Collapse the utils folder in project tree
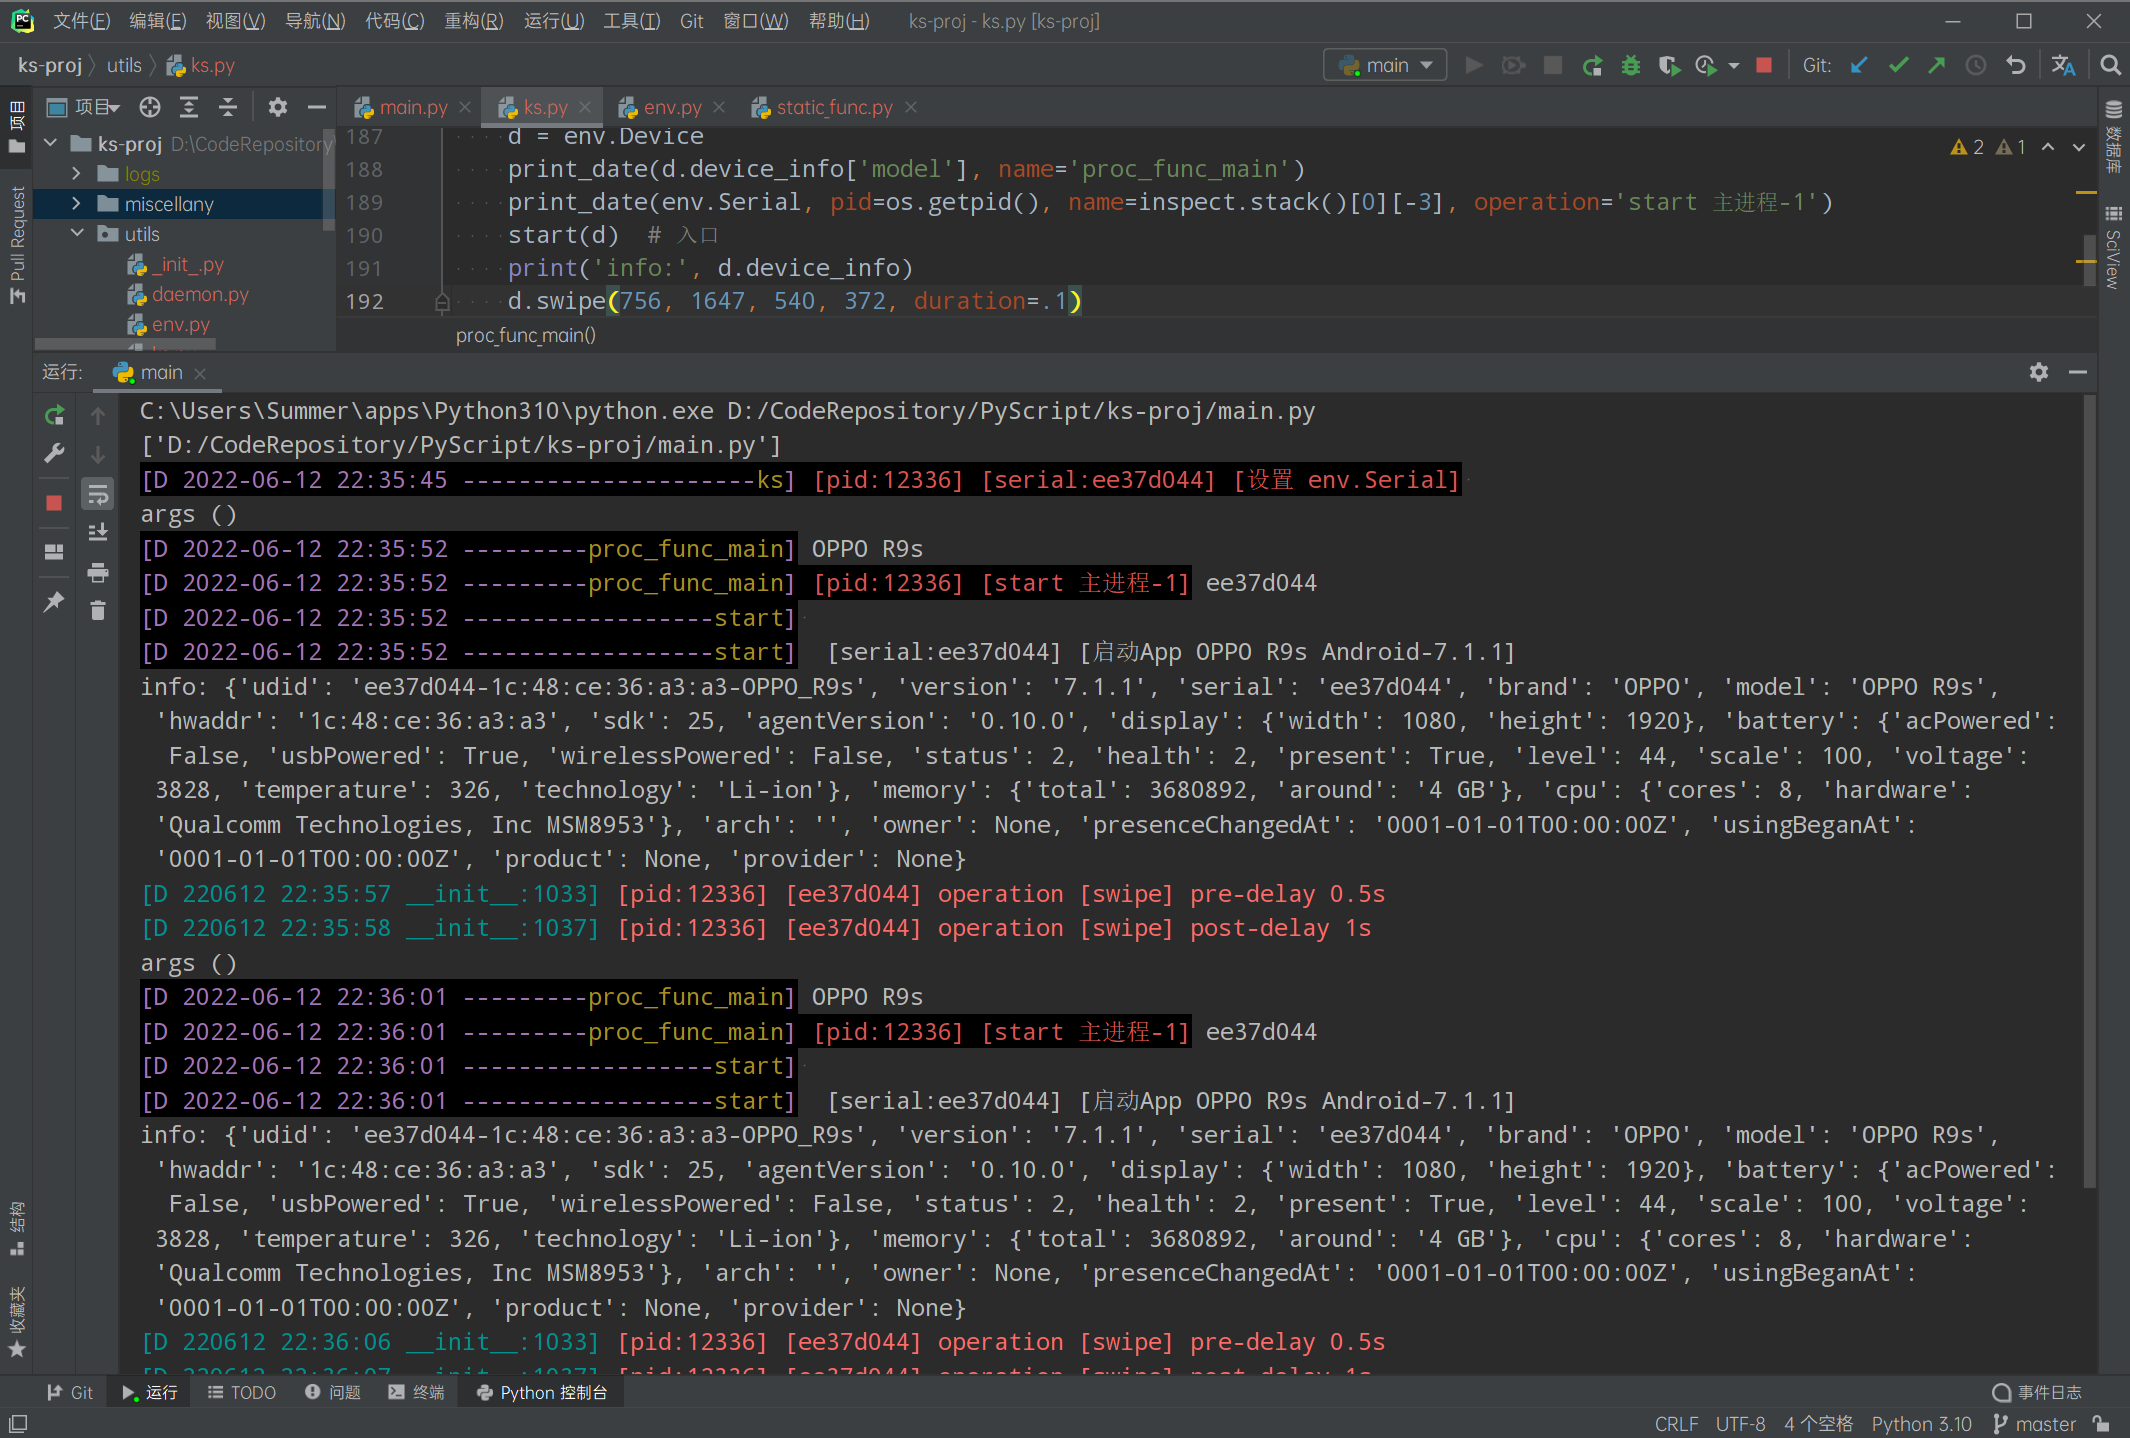The width and height of the screenshot is (2130, 1438). [78, 233]
